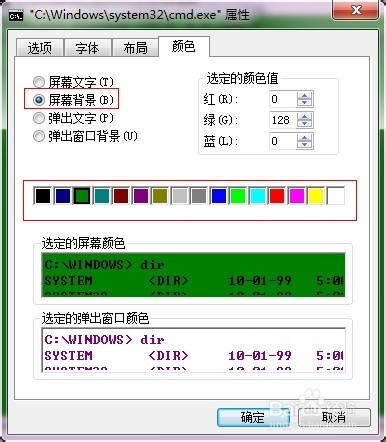Pick the black color swatch

coord(43,196)
